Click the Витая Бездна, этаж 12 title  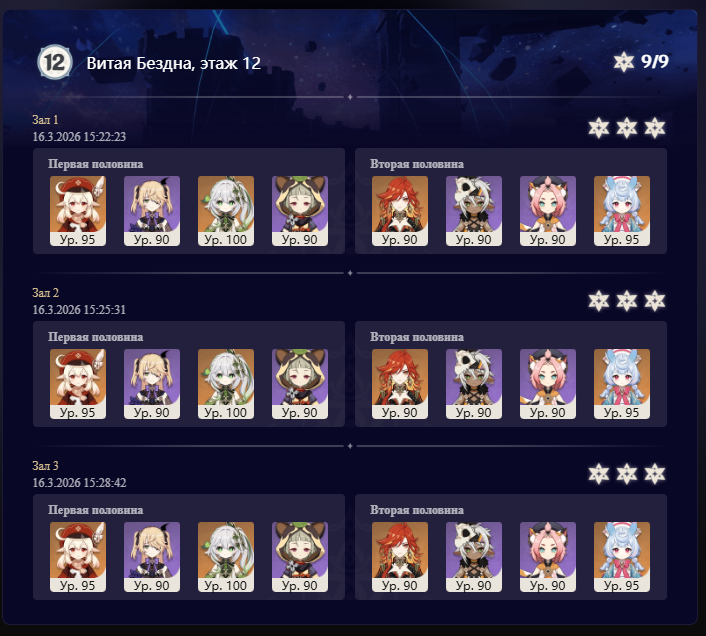[174, 63]
